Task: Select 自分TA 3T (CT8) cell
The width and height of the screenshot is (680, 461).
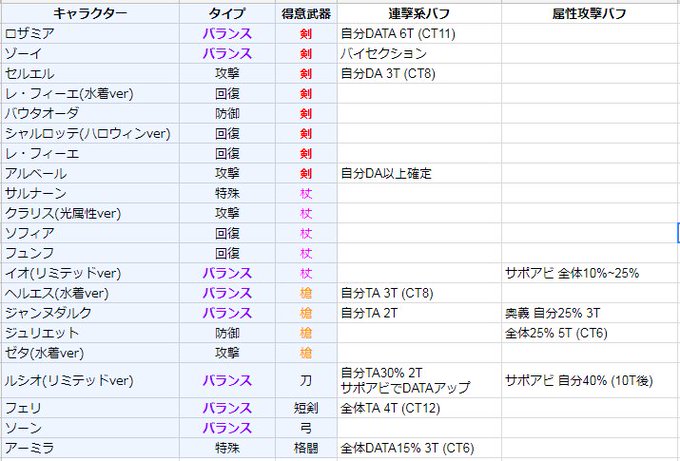Action: 419,293
